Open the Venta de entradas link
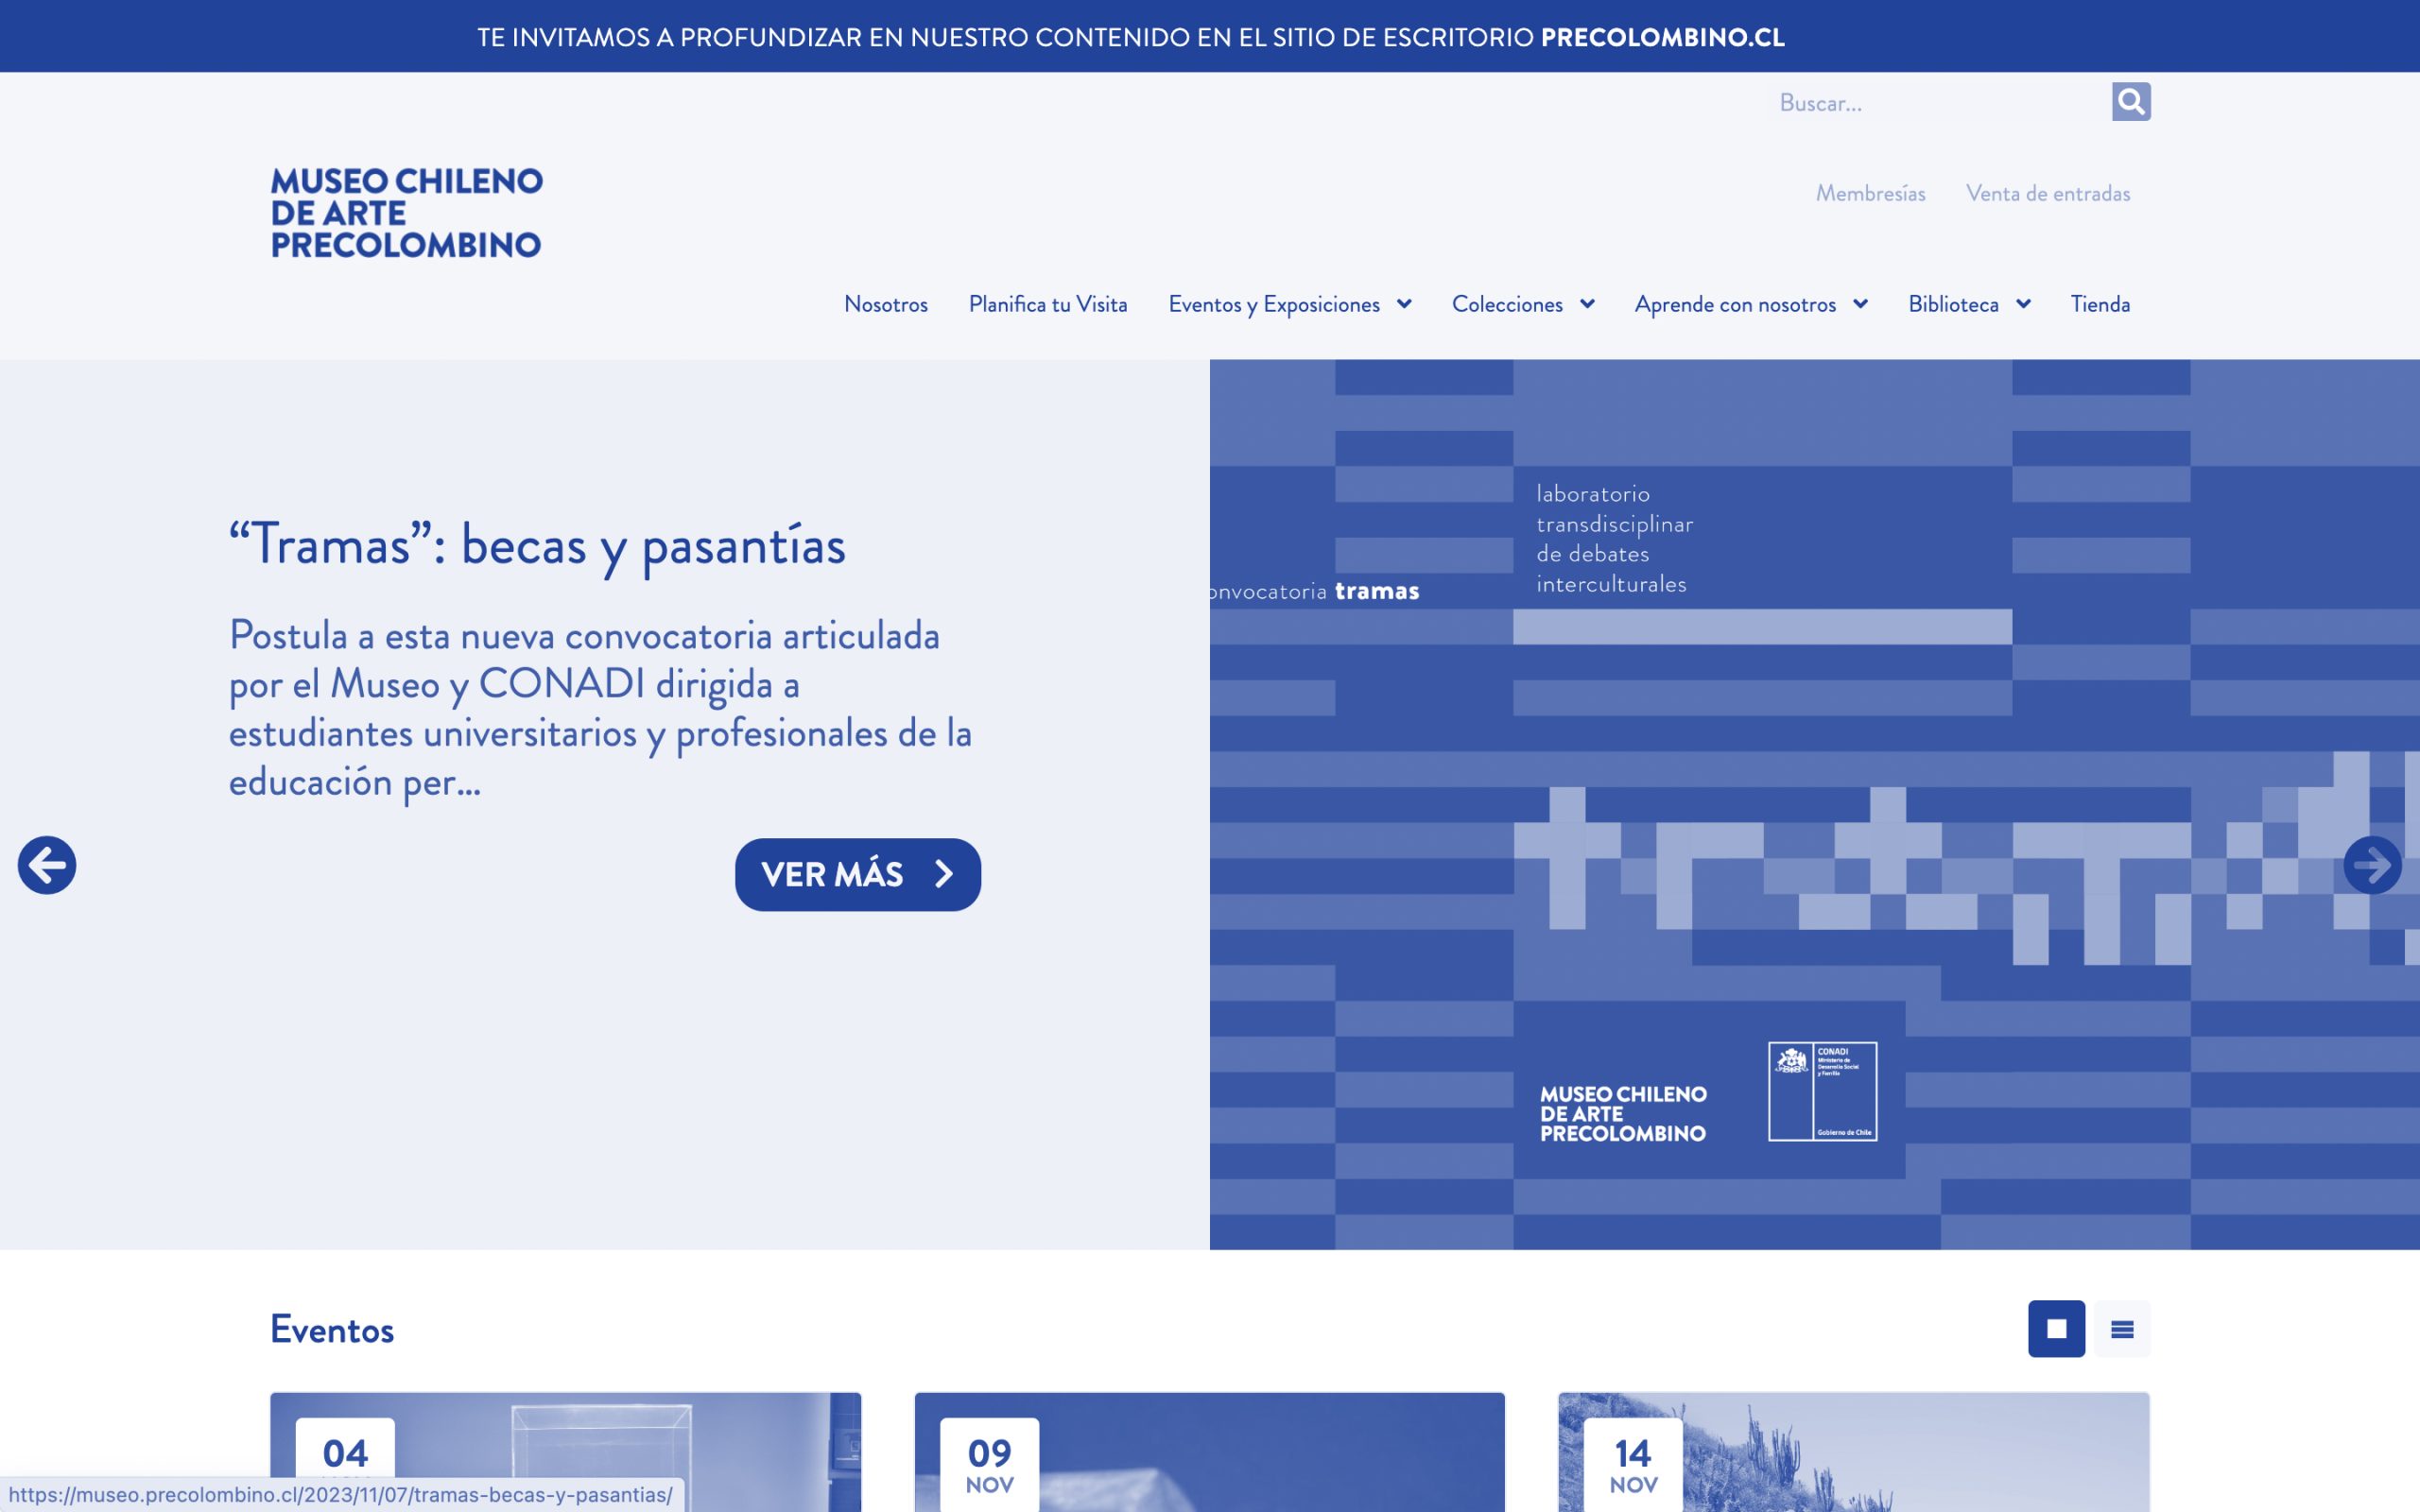 coord(2048,193)
